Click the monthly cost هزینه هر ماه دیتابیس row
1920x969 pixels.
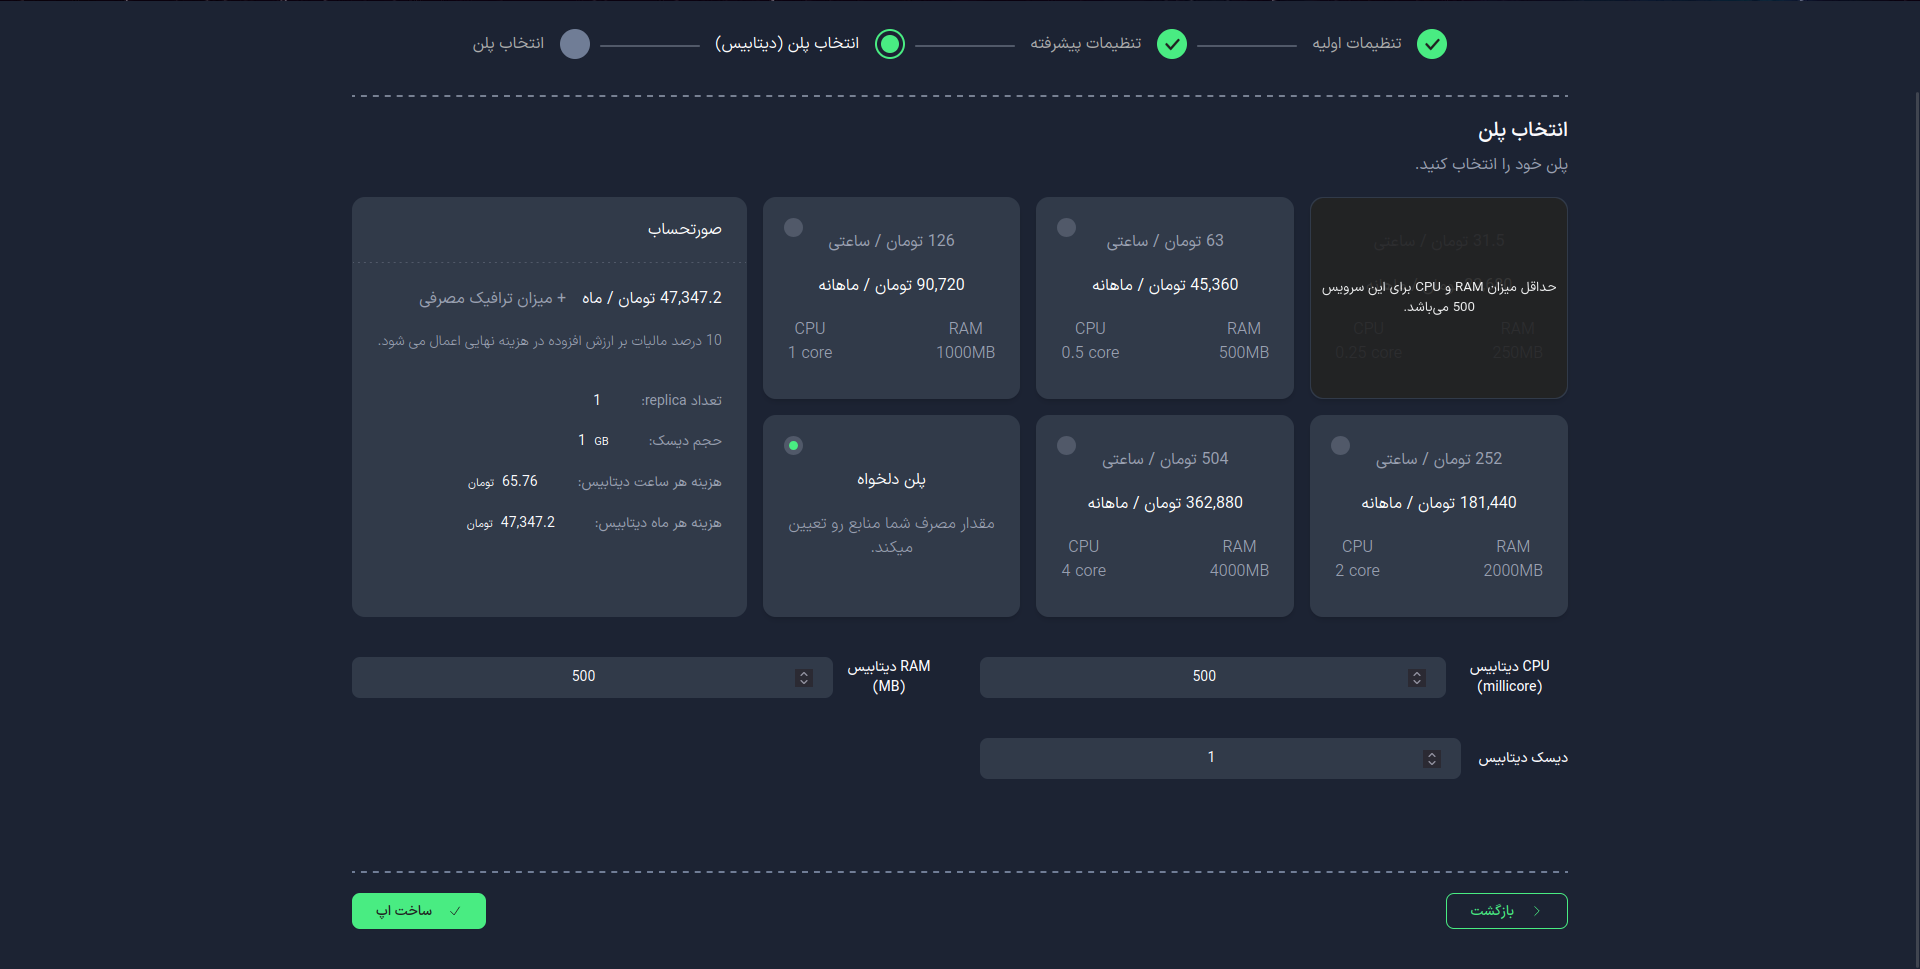pos(594,523)
